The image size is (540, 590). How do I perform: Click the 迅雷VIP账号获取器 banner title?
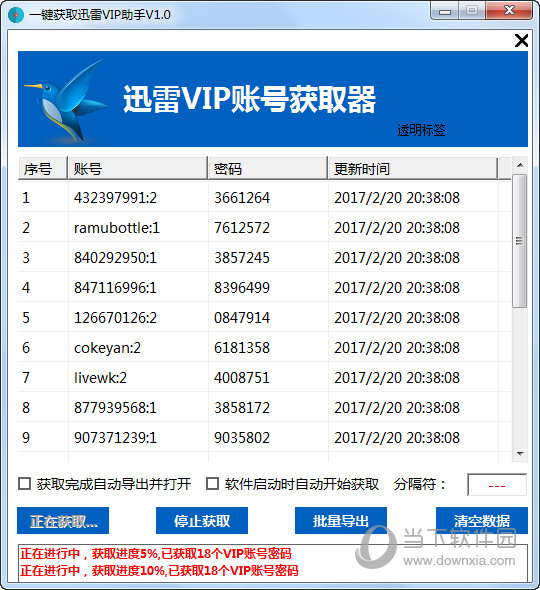(249, 99)
